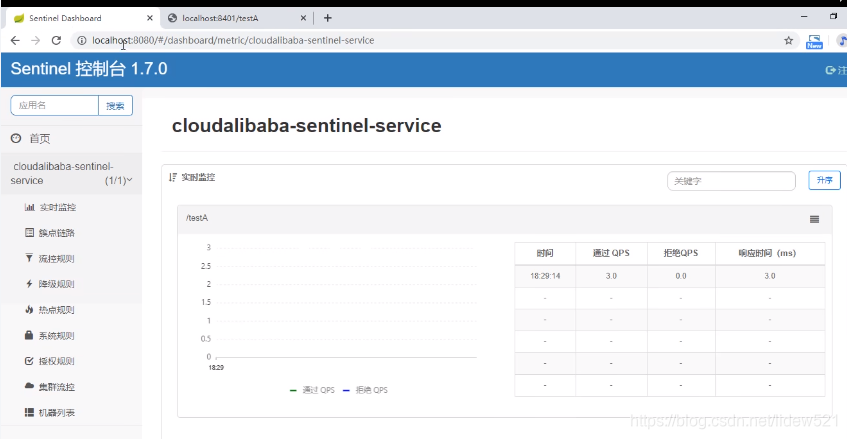The image size is (847, 439).
Task: Focus the 关键字 keyword field
Action: pos(731,181)
